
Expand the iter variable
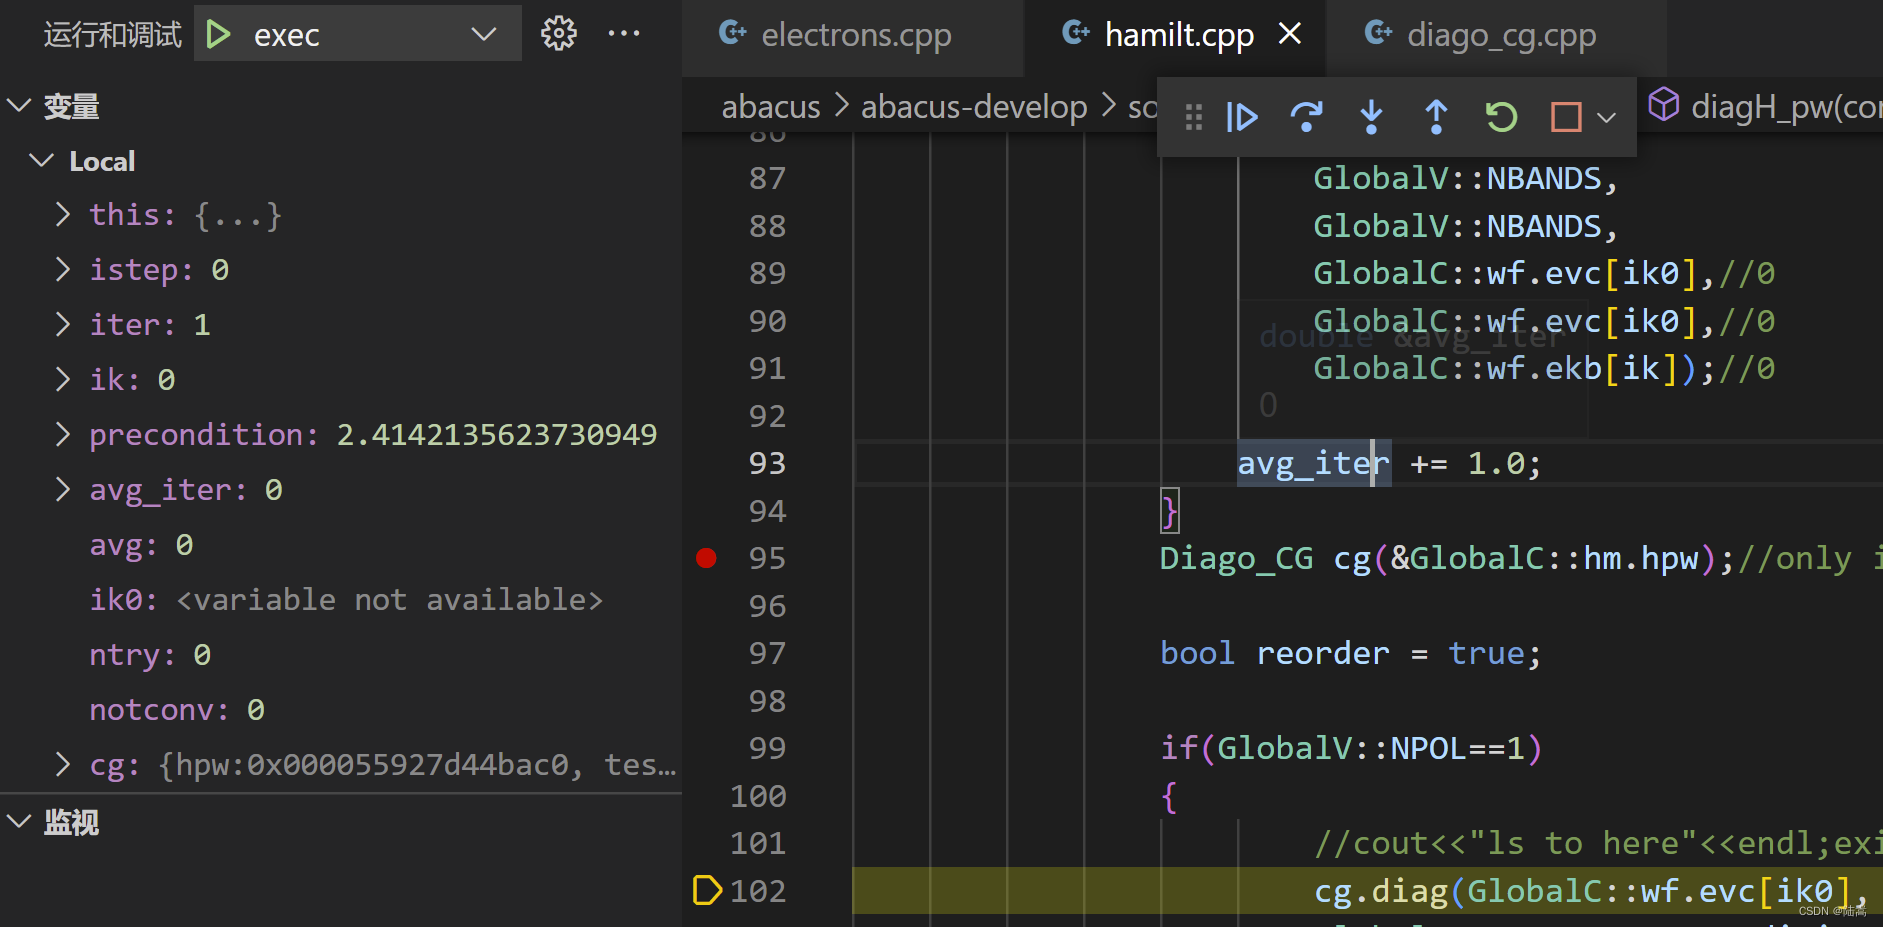tap(63, 324)
